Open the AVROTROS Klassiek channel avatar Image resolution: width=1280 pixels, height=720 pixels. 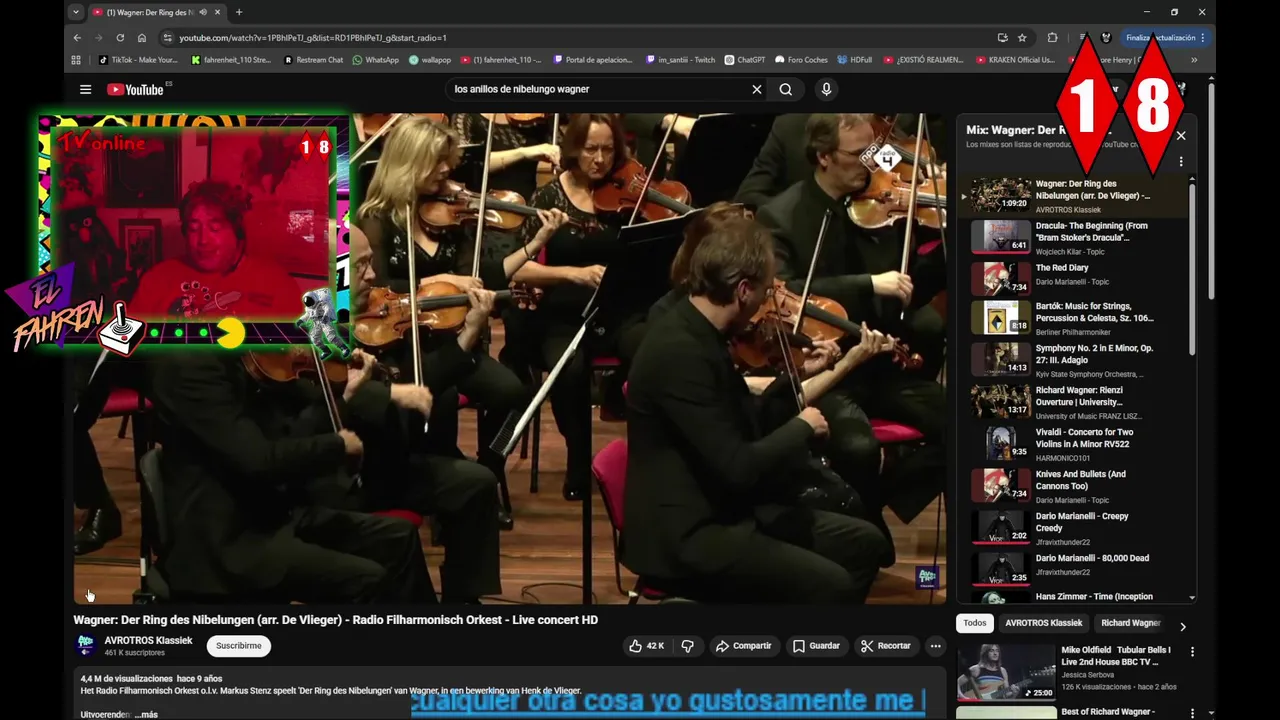[86, 645]
